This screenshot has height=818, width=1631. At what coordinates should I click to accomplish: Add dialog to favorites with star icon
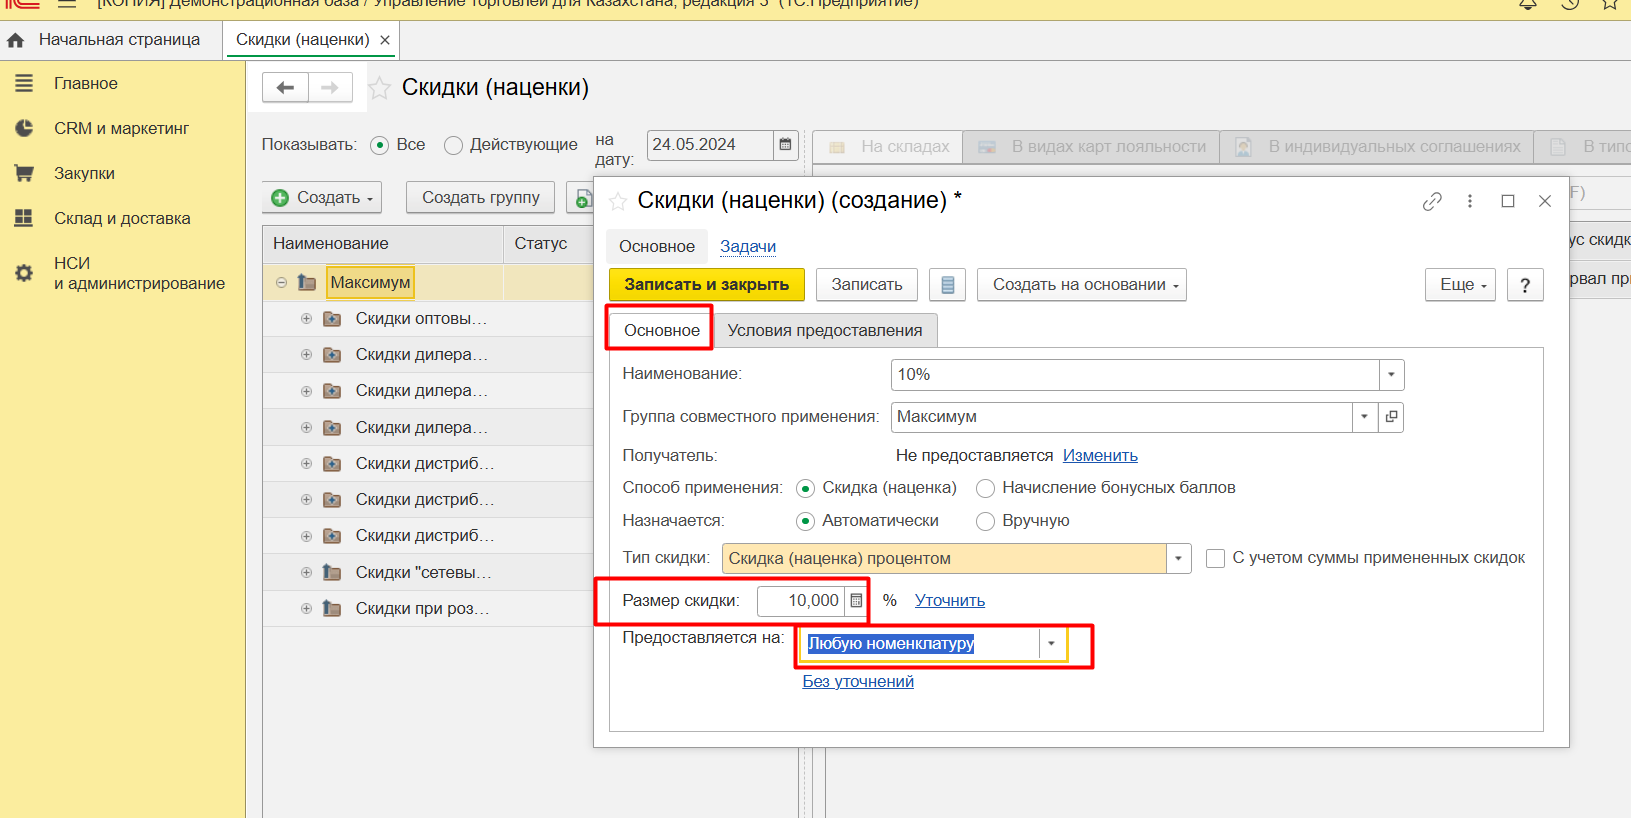click(x=618, y=202)
